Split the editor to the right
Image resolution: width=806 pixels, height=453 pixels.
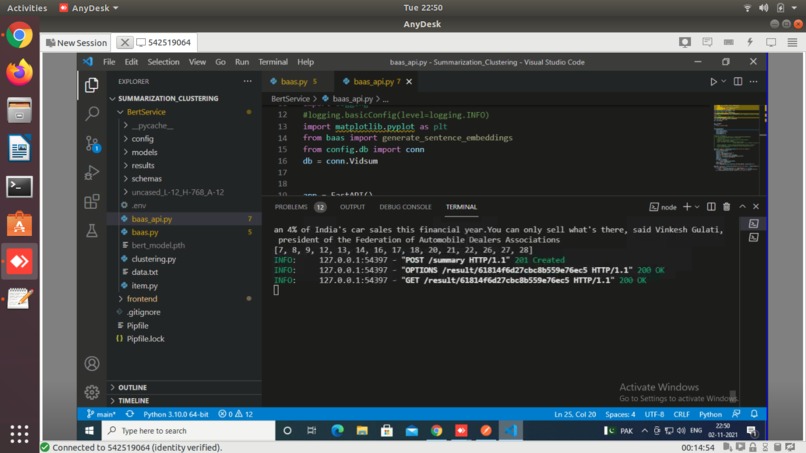(738, 81)
